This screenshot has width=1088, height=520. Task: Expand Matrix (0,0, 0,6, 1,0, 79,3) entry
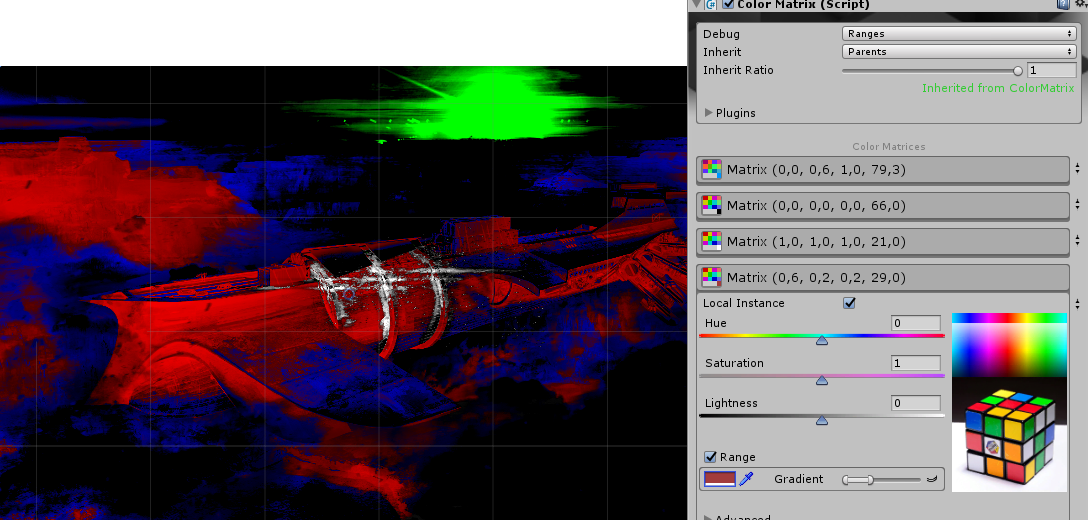pyautogui.click(x=883, y=169)
